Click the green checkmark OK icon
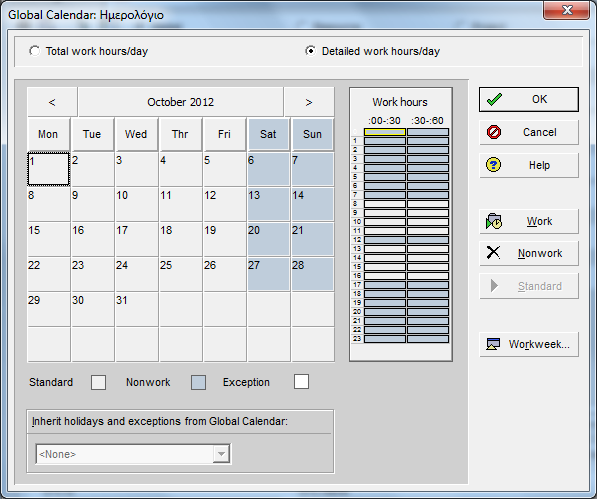 pos(494,99)
